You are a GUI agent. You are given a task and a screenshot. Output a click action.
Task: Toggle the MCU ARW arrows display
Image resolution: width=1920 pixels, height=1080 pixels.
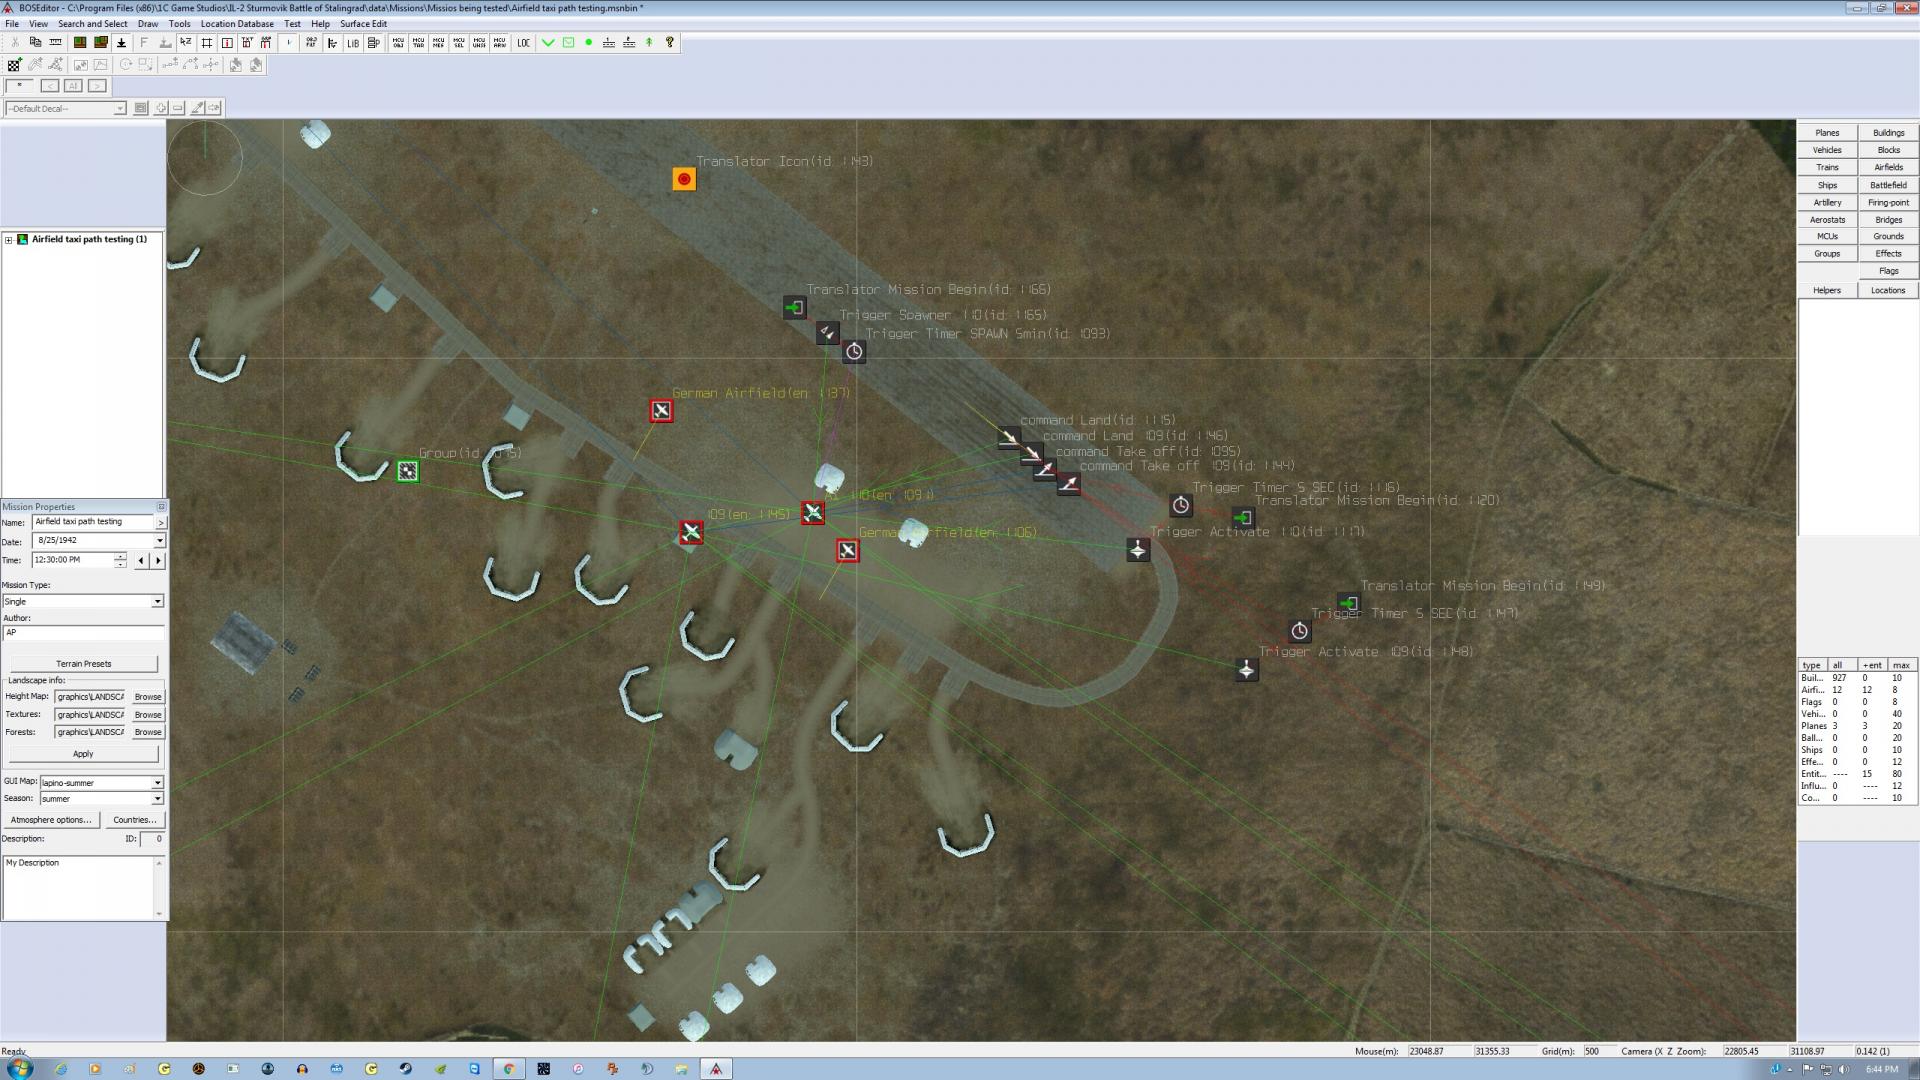click(499, 43)
